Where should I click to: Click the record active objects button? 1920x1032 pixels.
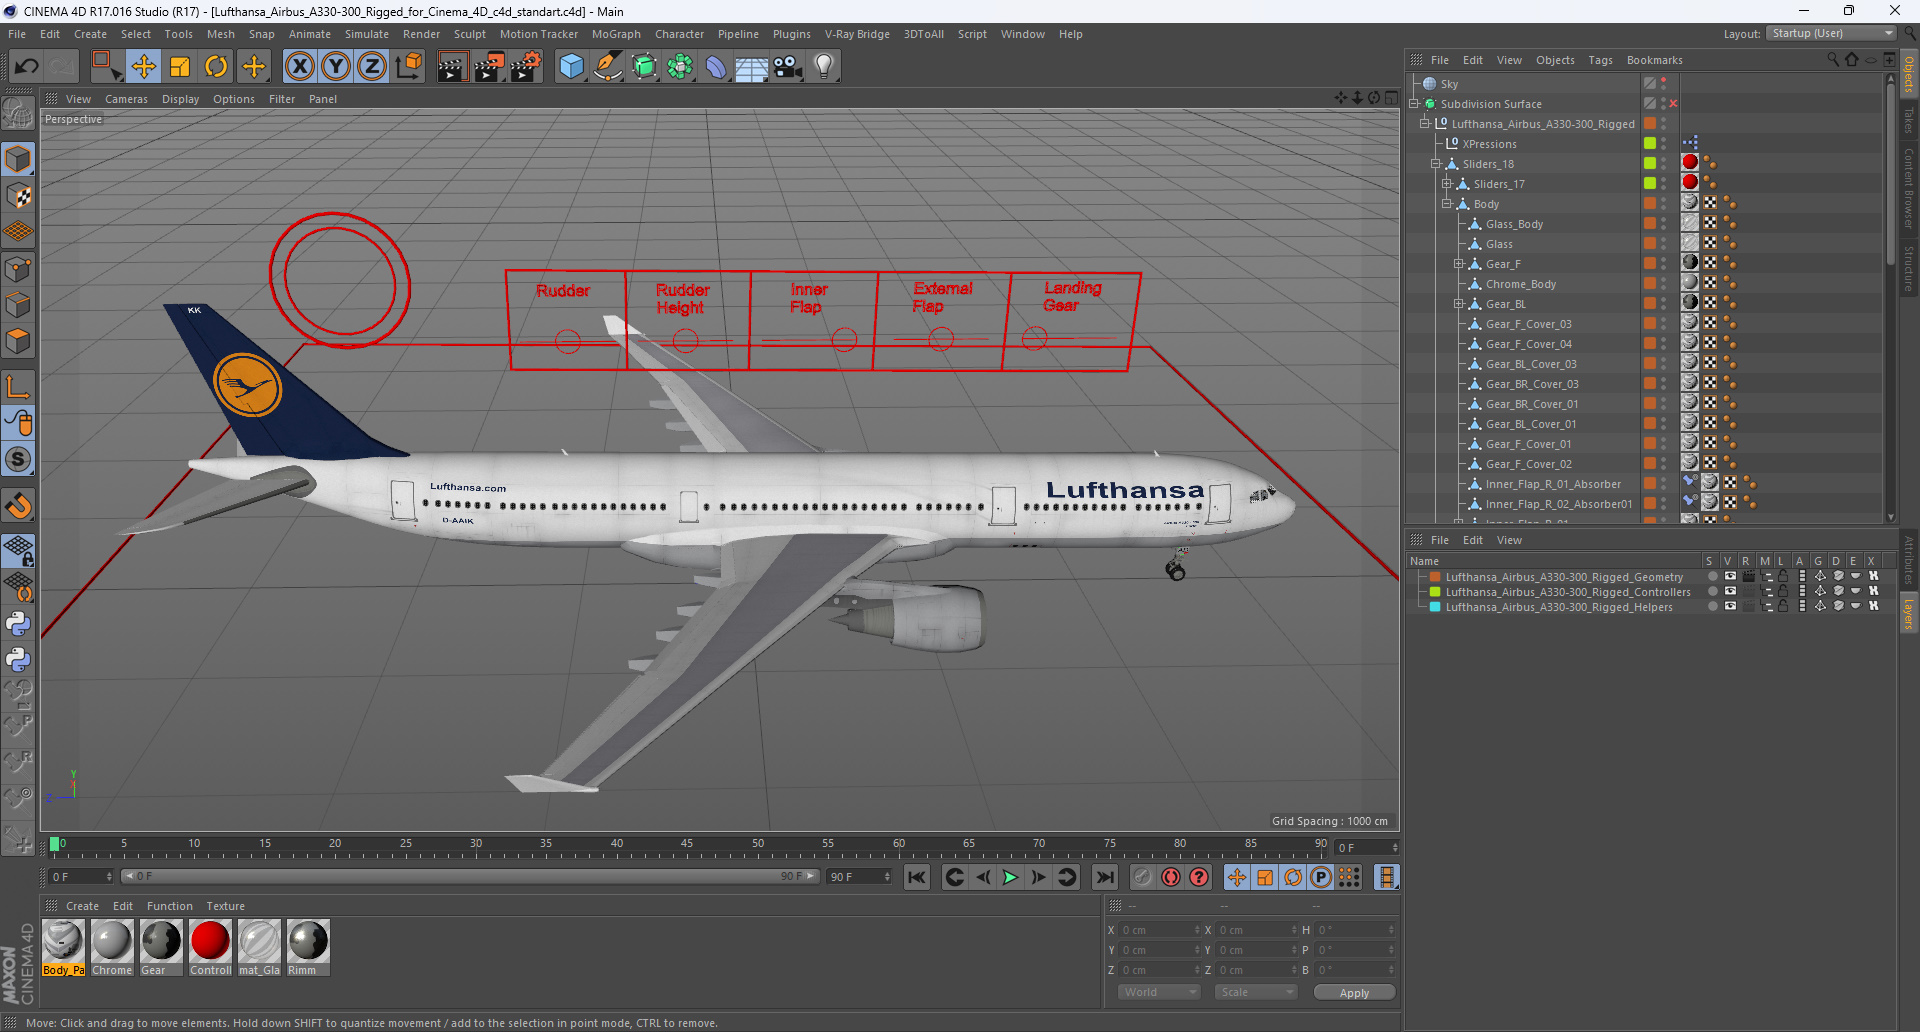tap(1143, 877)
